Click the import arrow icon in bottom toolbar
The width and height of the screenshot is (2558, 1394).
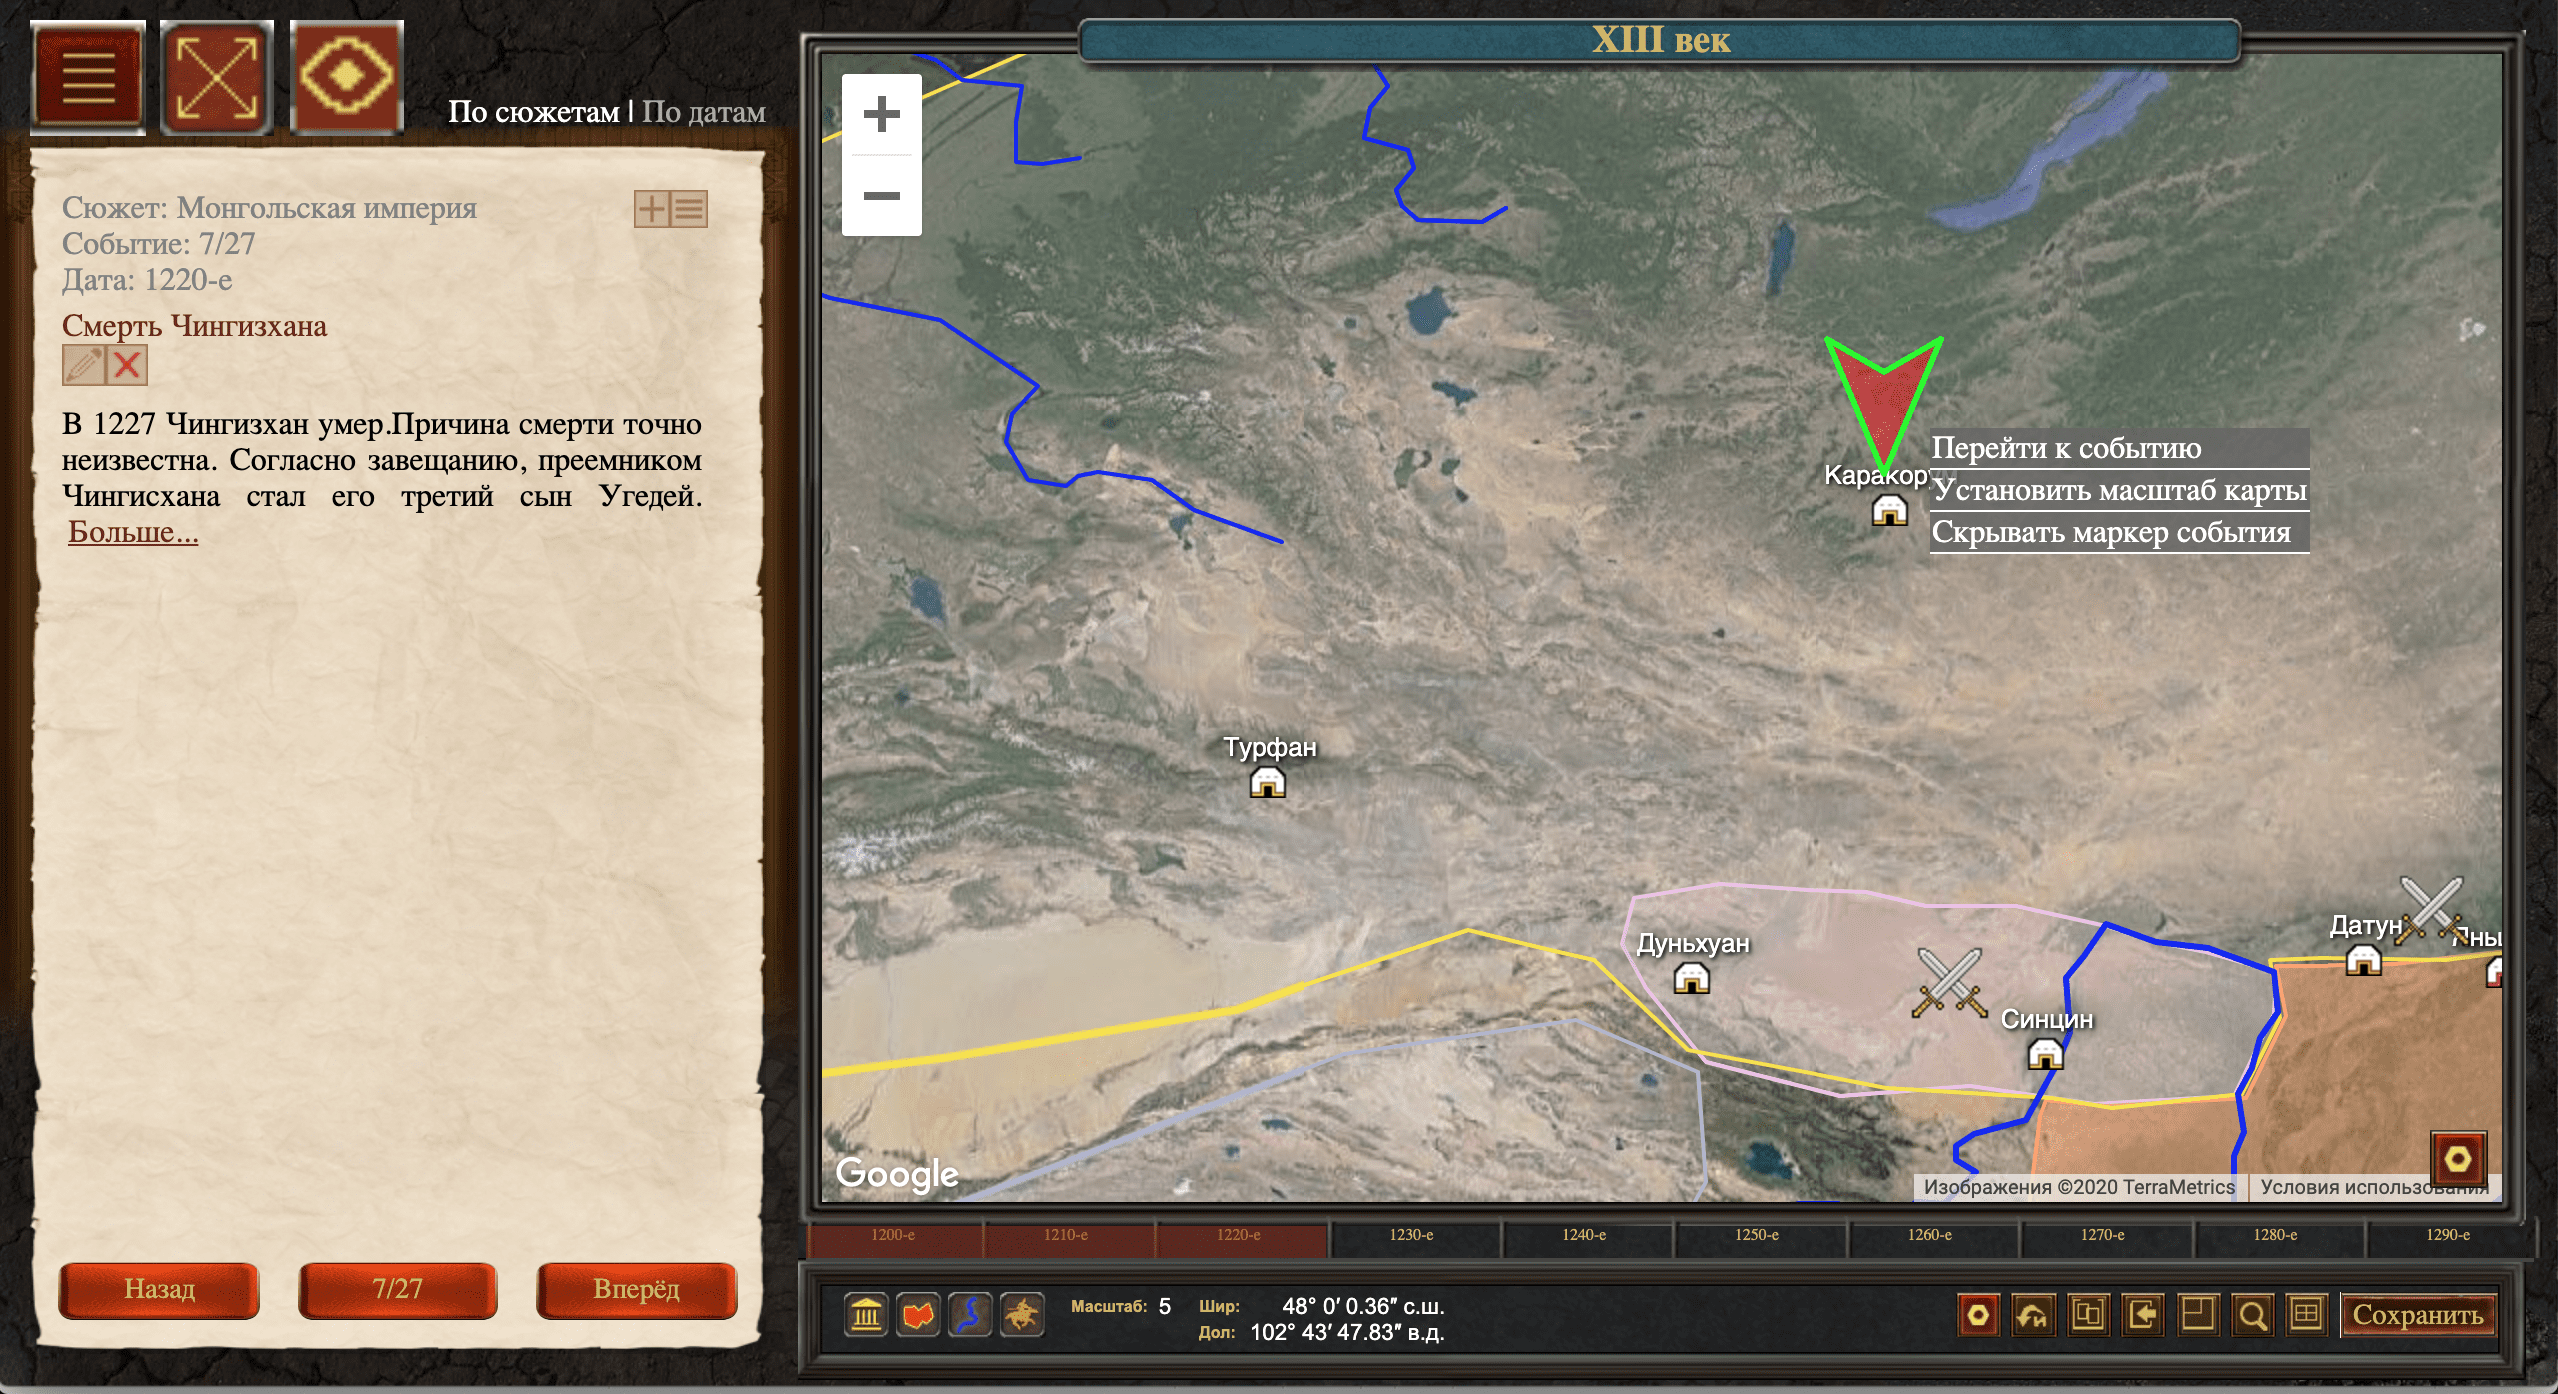(x=2143, y=1315)
